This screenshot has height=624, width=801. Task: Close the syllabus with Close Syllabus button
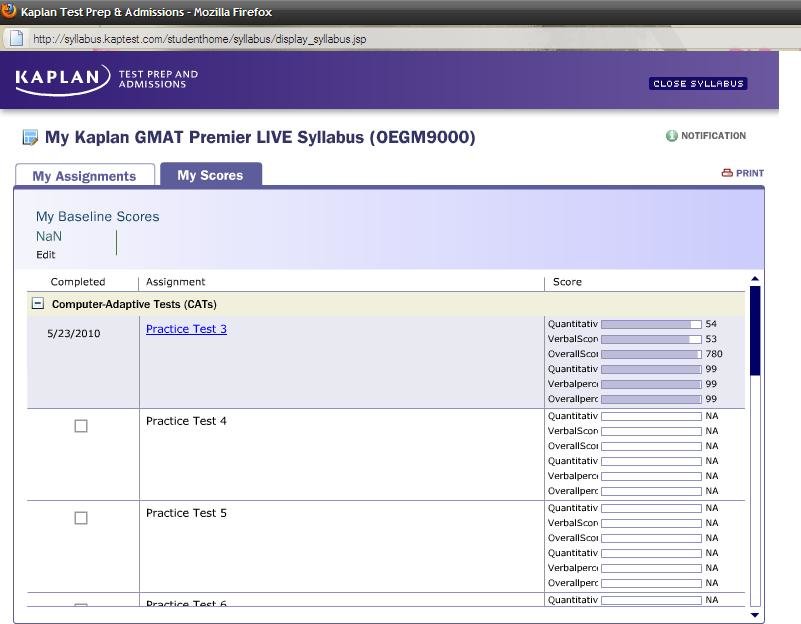(698, 84)
